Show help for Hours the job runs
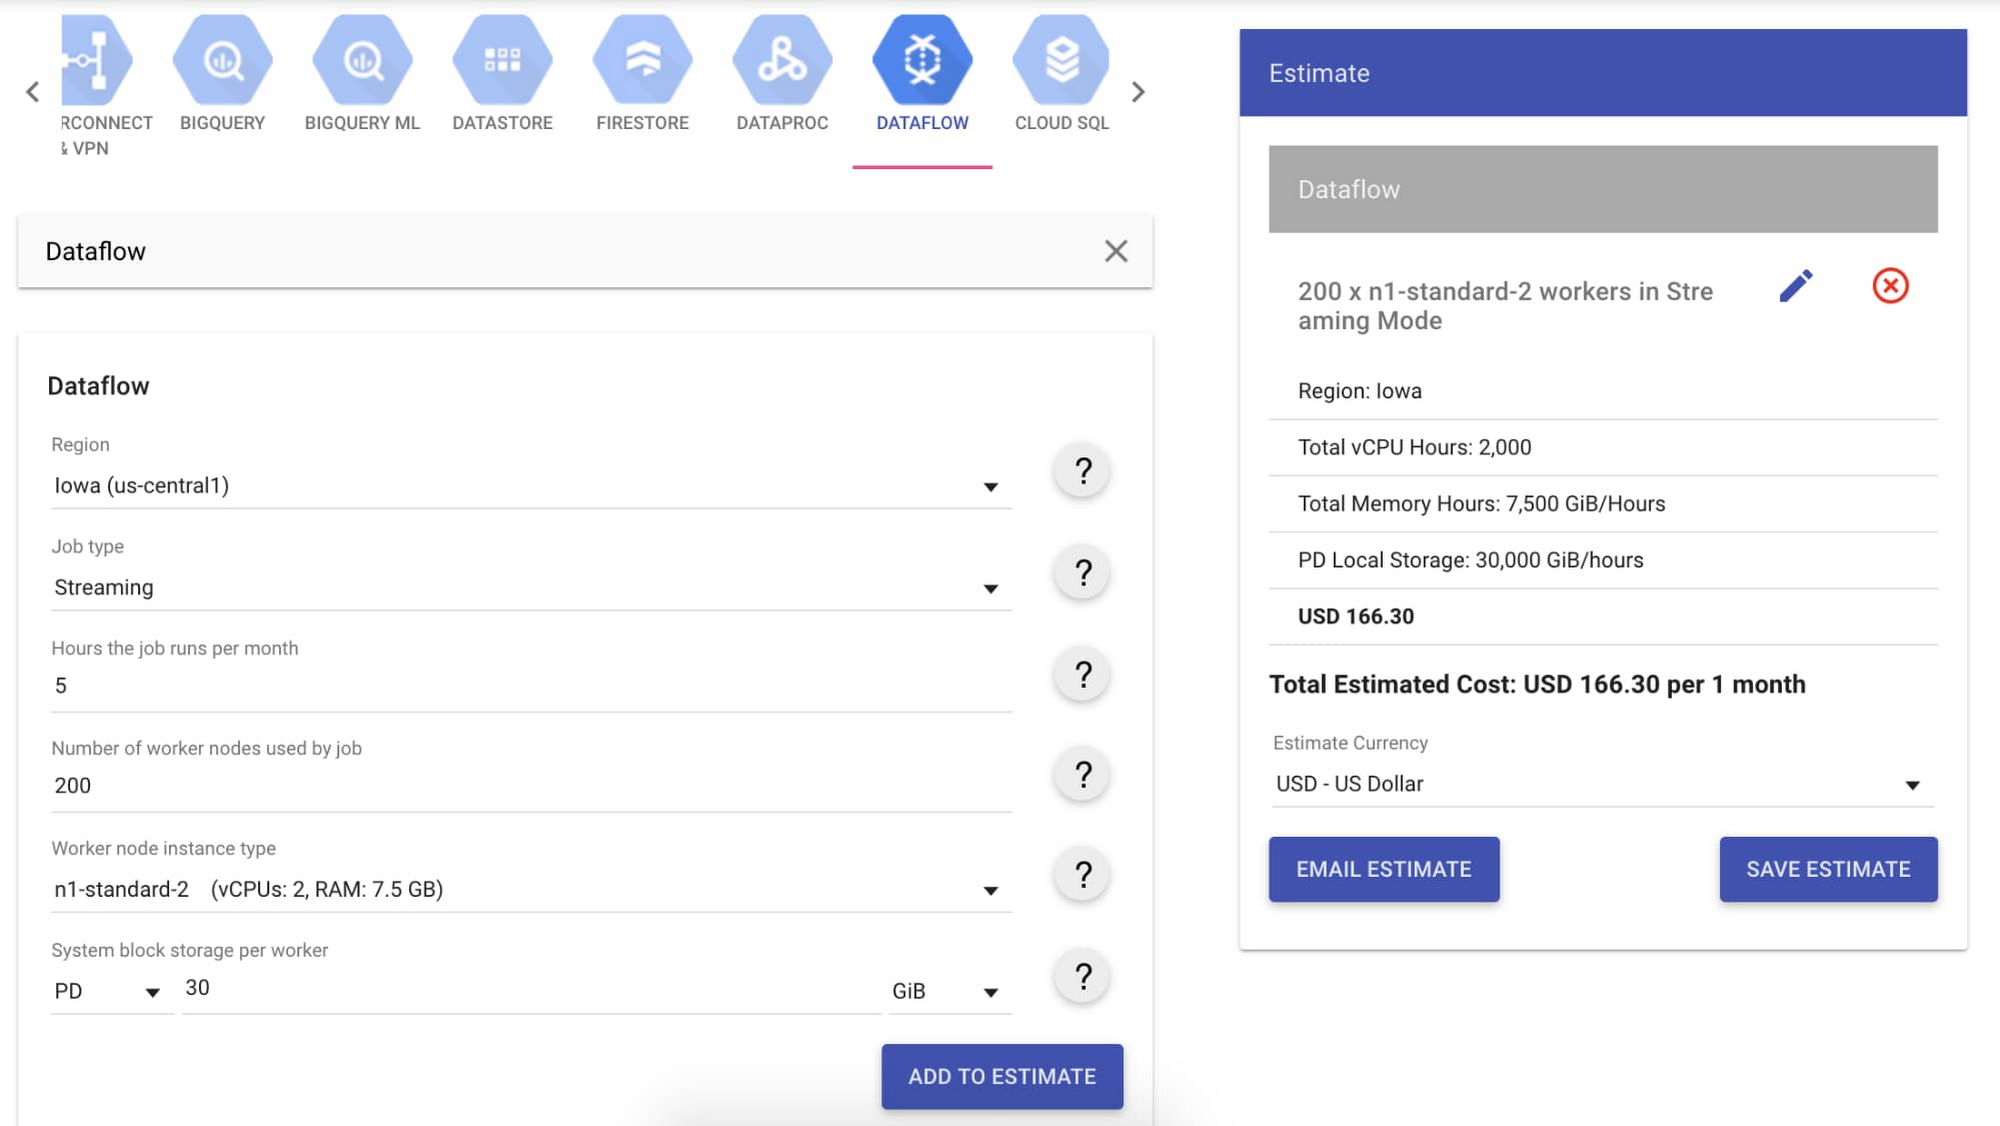 [x=1082, y=675]
